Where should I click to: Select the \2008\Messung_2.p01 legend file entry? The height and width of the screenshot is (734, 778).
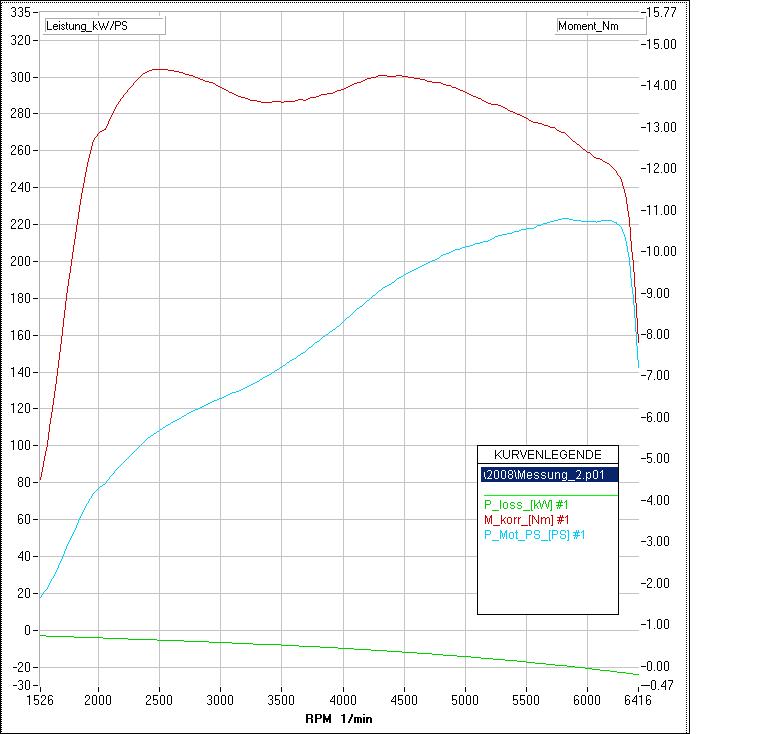coord(548,475)
